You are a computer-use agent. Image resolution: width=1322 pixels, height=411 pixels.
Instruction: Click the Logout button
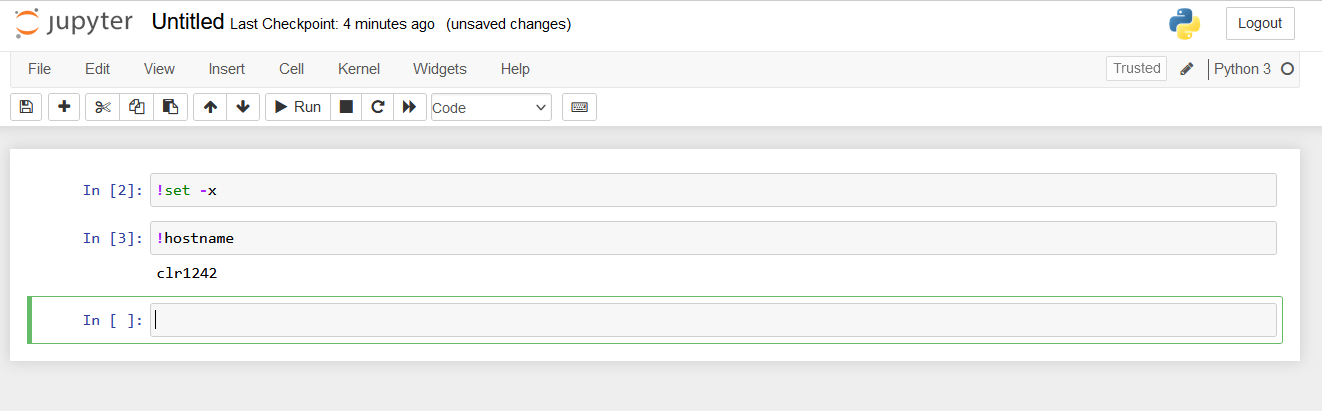(x=1260, y=23)
